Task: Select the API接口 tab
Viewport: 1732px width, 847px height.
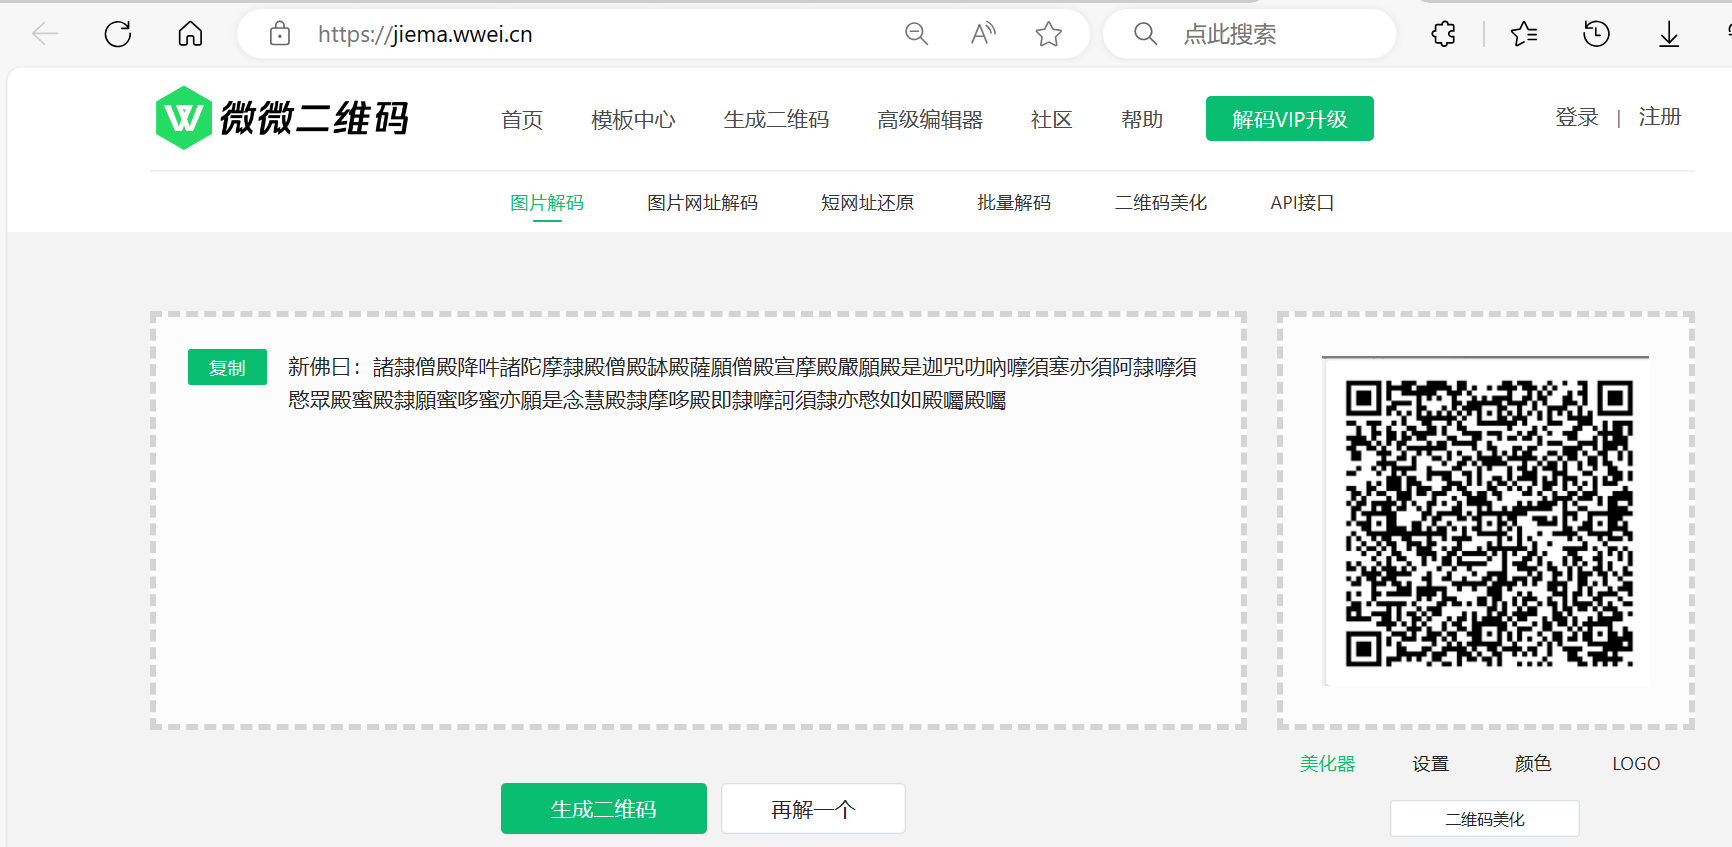Action: pyautogui.click(x=1302, y=203)
